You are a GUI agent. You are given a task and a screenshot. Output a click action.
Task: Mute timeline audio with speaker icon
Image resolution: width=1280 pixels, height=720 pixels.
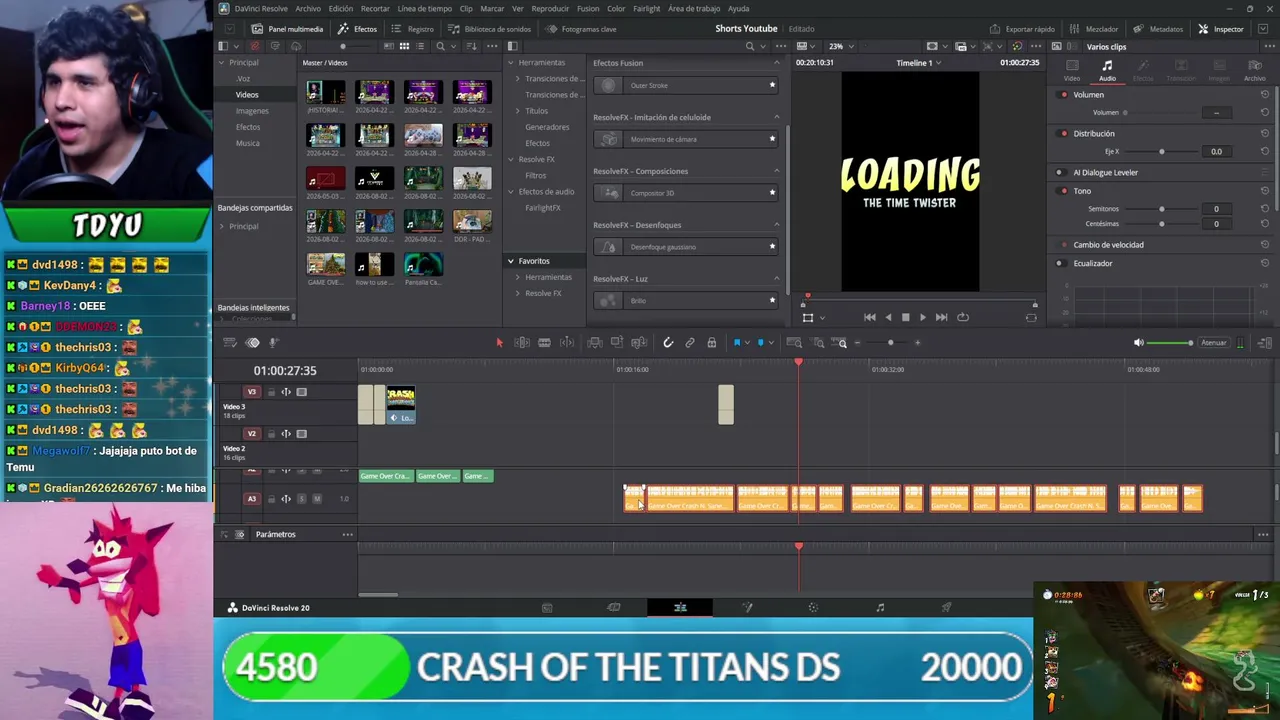tap(1138, 343)
